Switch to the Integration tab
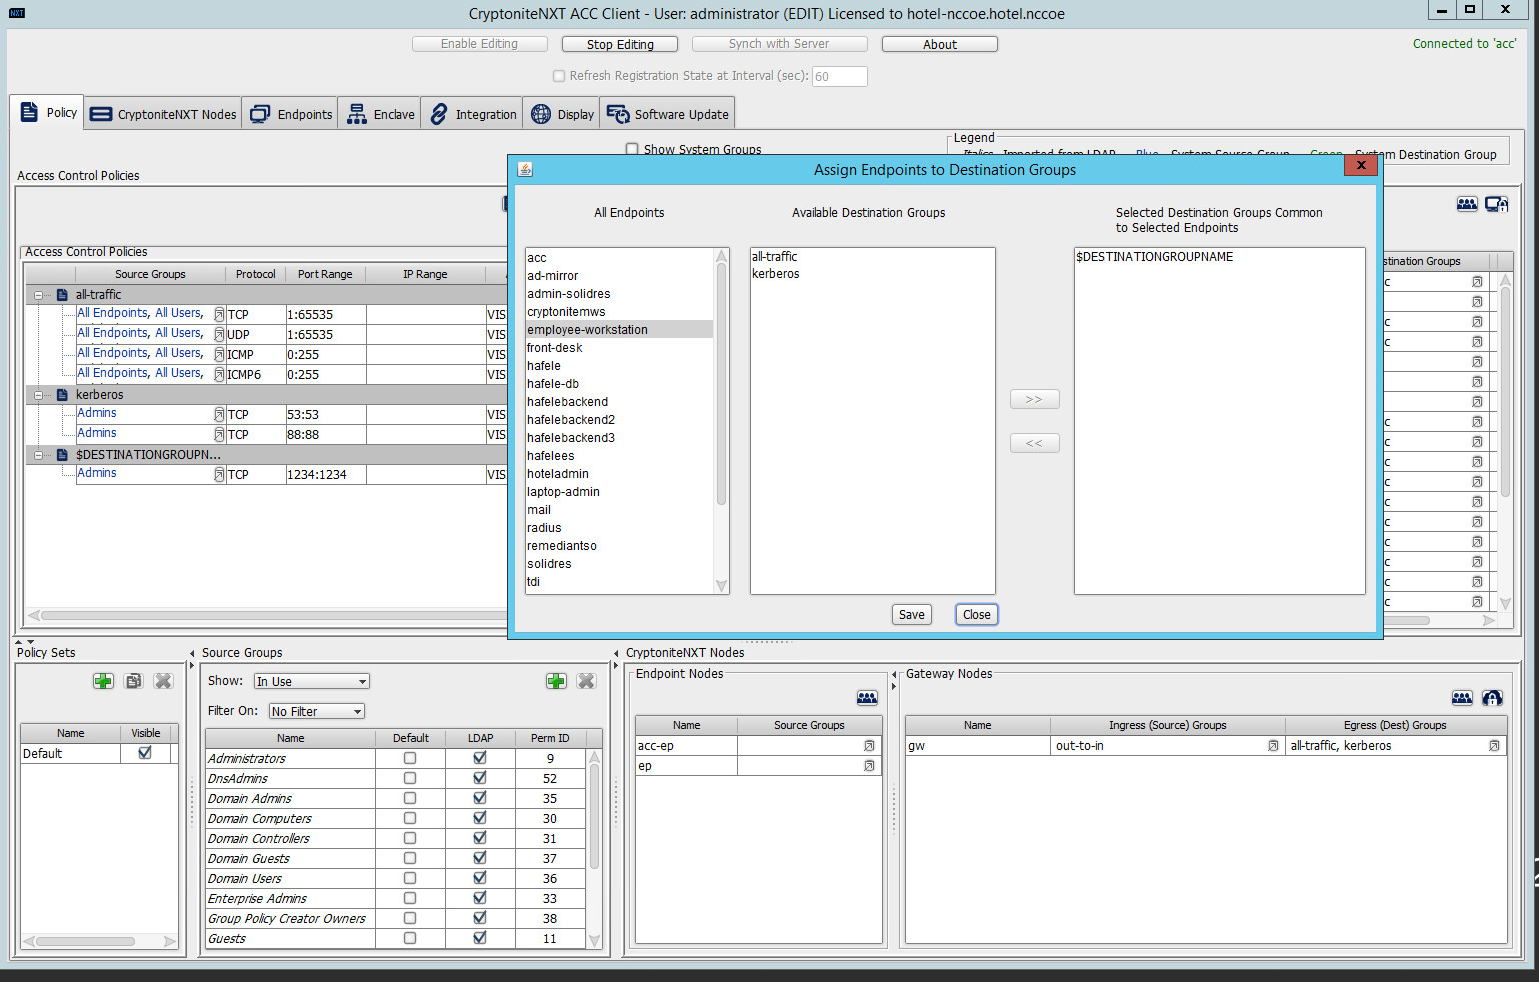This screenshot has width=1539, height=982. click(x=472, y=114)
